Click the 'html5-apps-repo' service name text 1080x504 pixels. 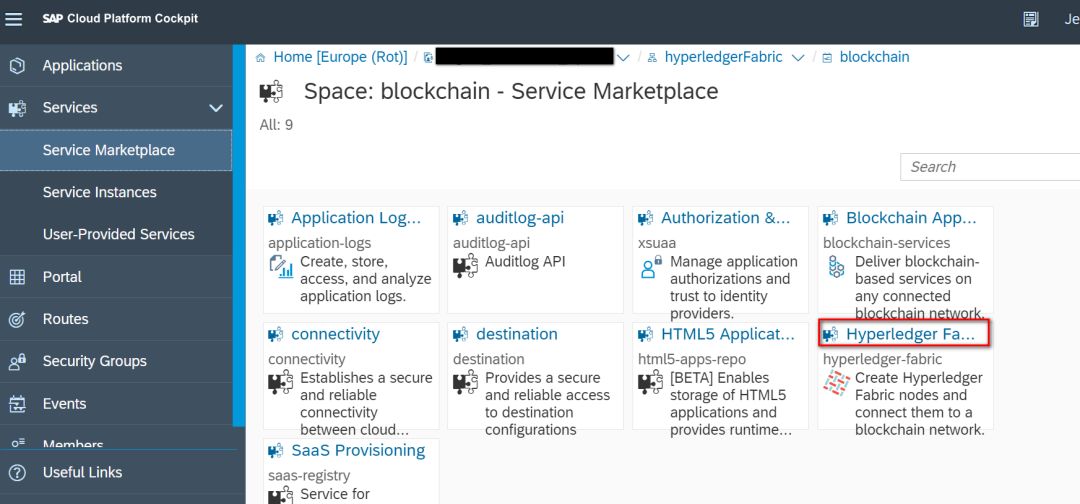tap(692, 359)
